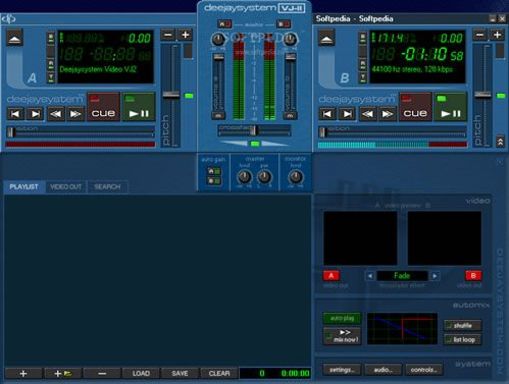
Task: Skip to previous track on deck A
Action: pyautogui.click(x=15, y=114)
